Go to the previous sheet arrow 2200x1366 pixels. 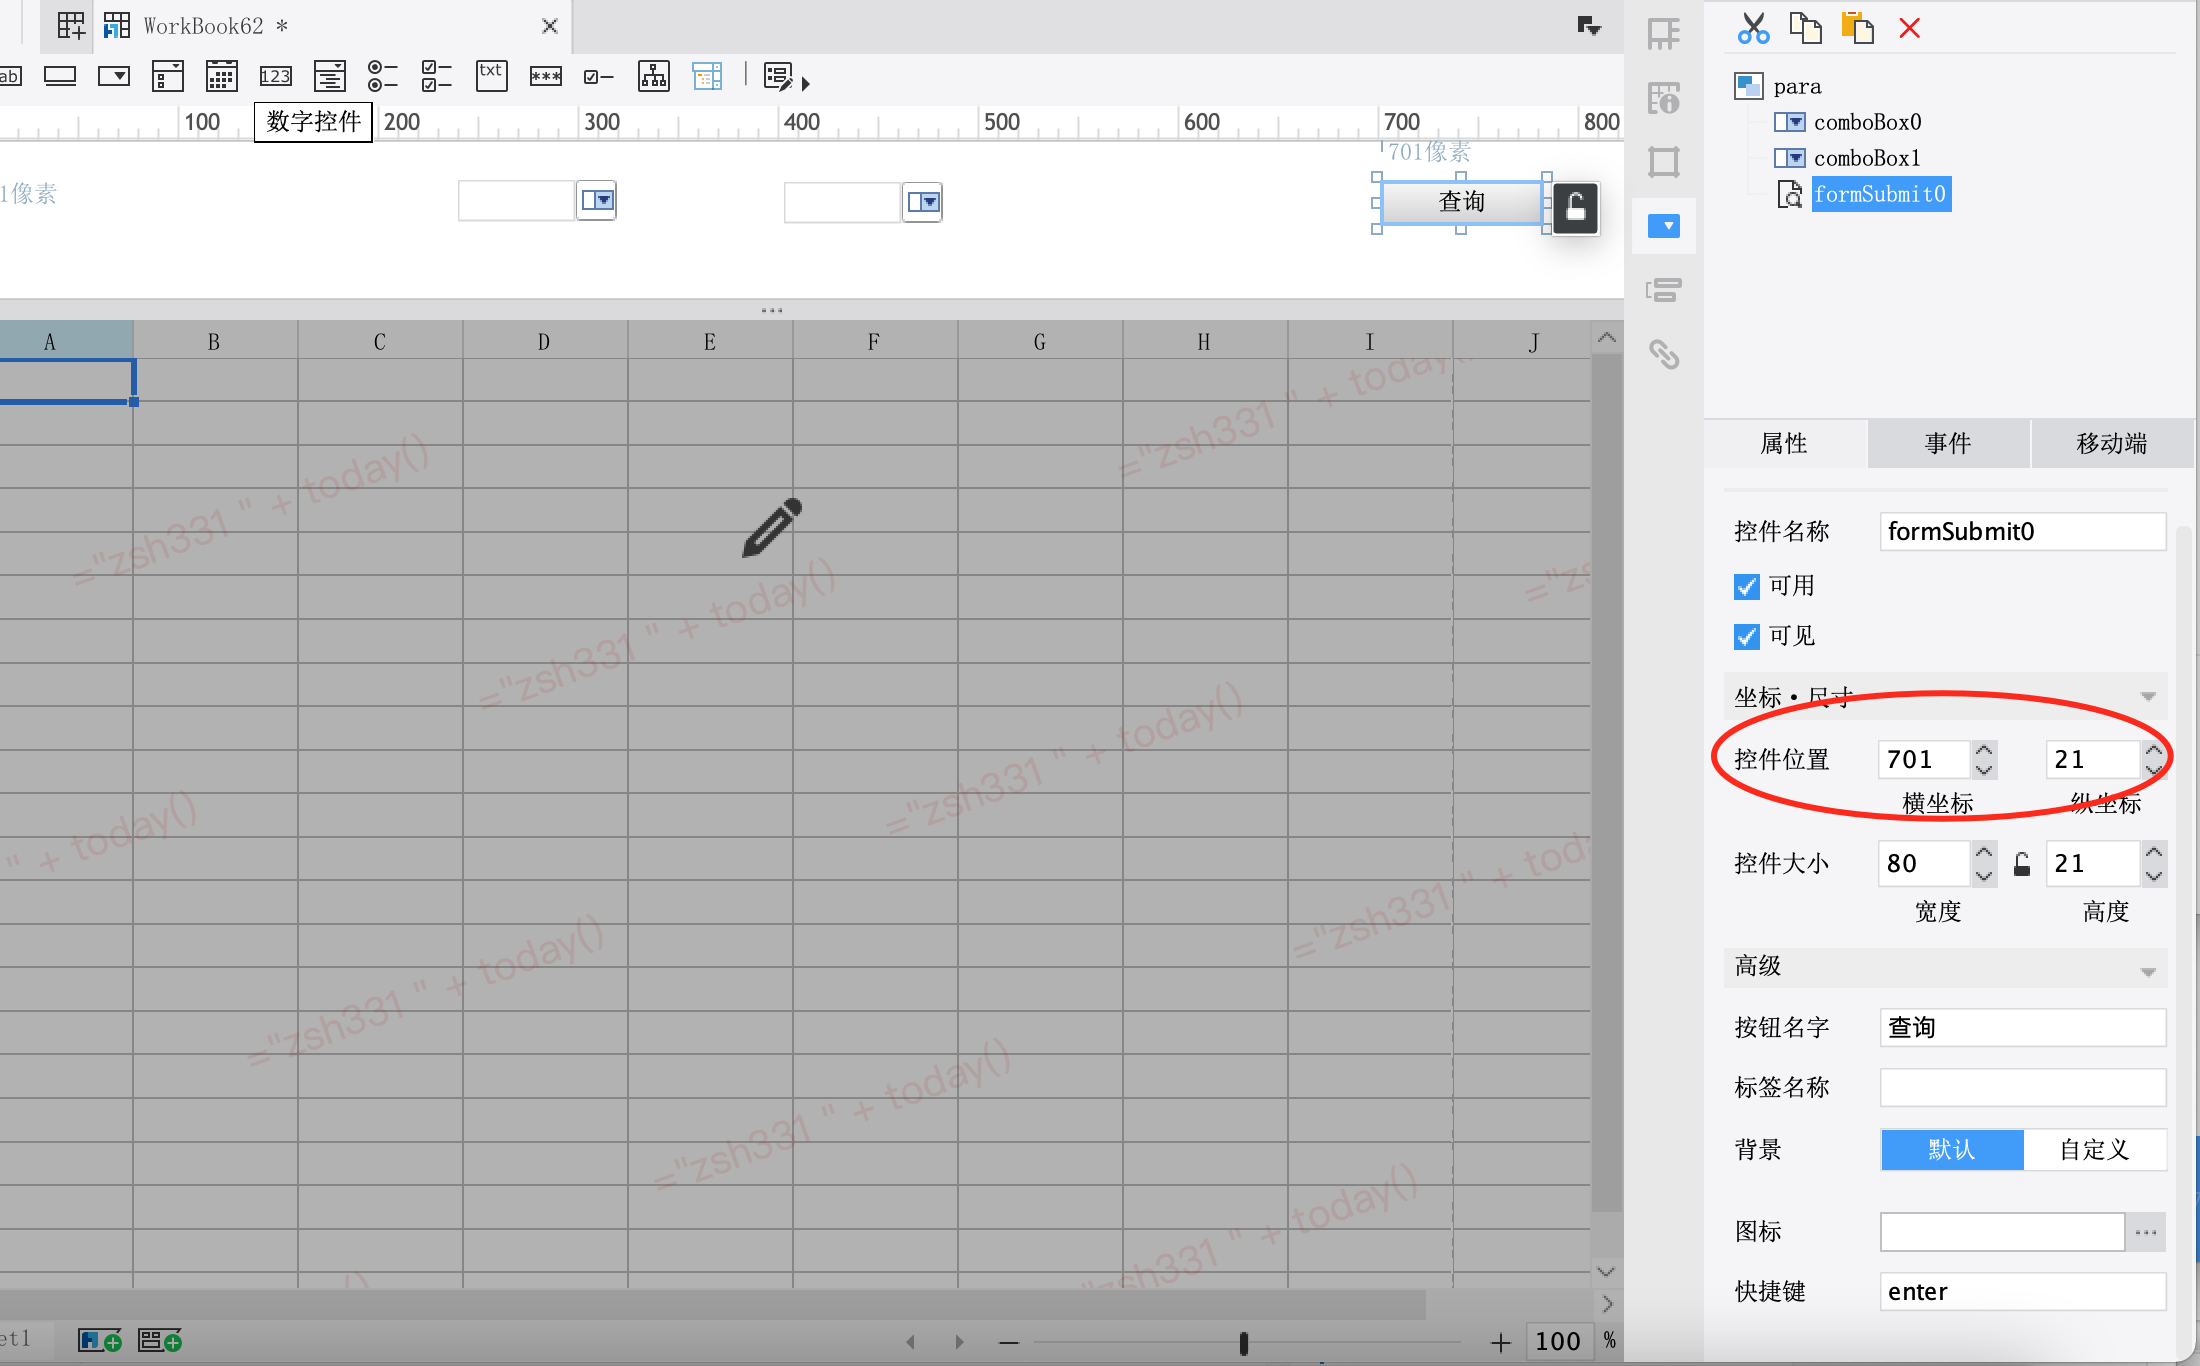(910, 1342)
